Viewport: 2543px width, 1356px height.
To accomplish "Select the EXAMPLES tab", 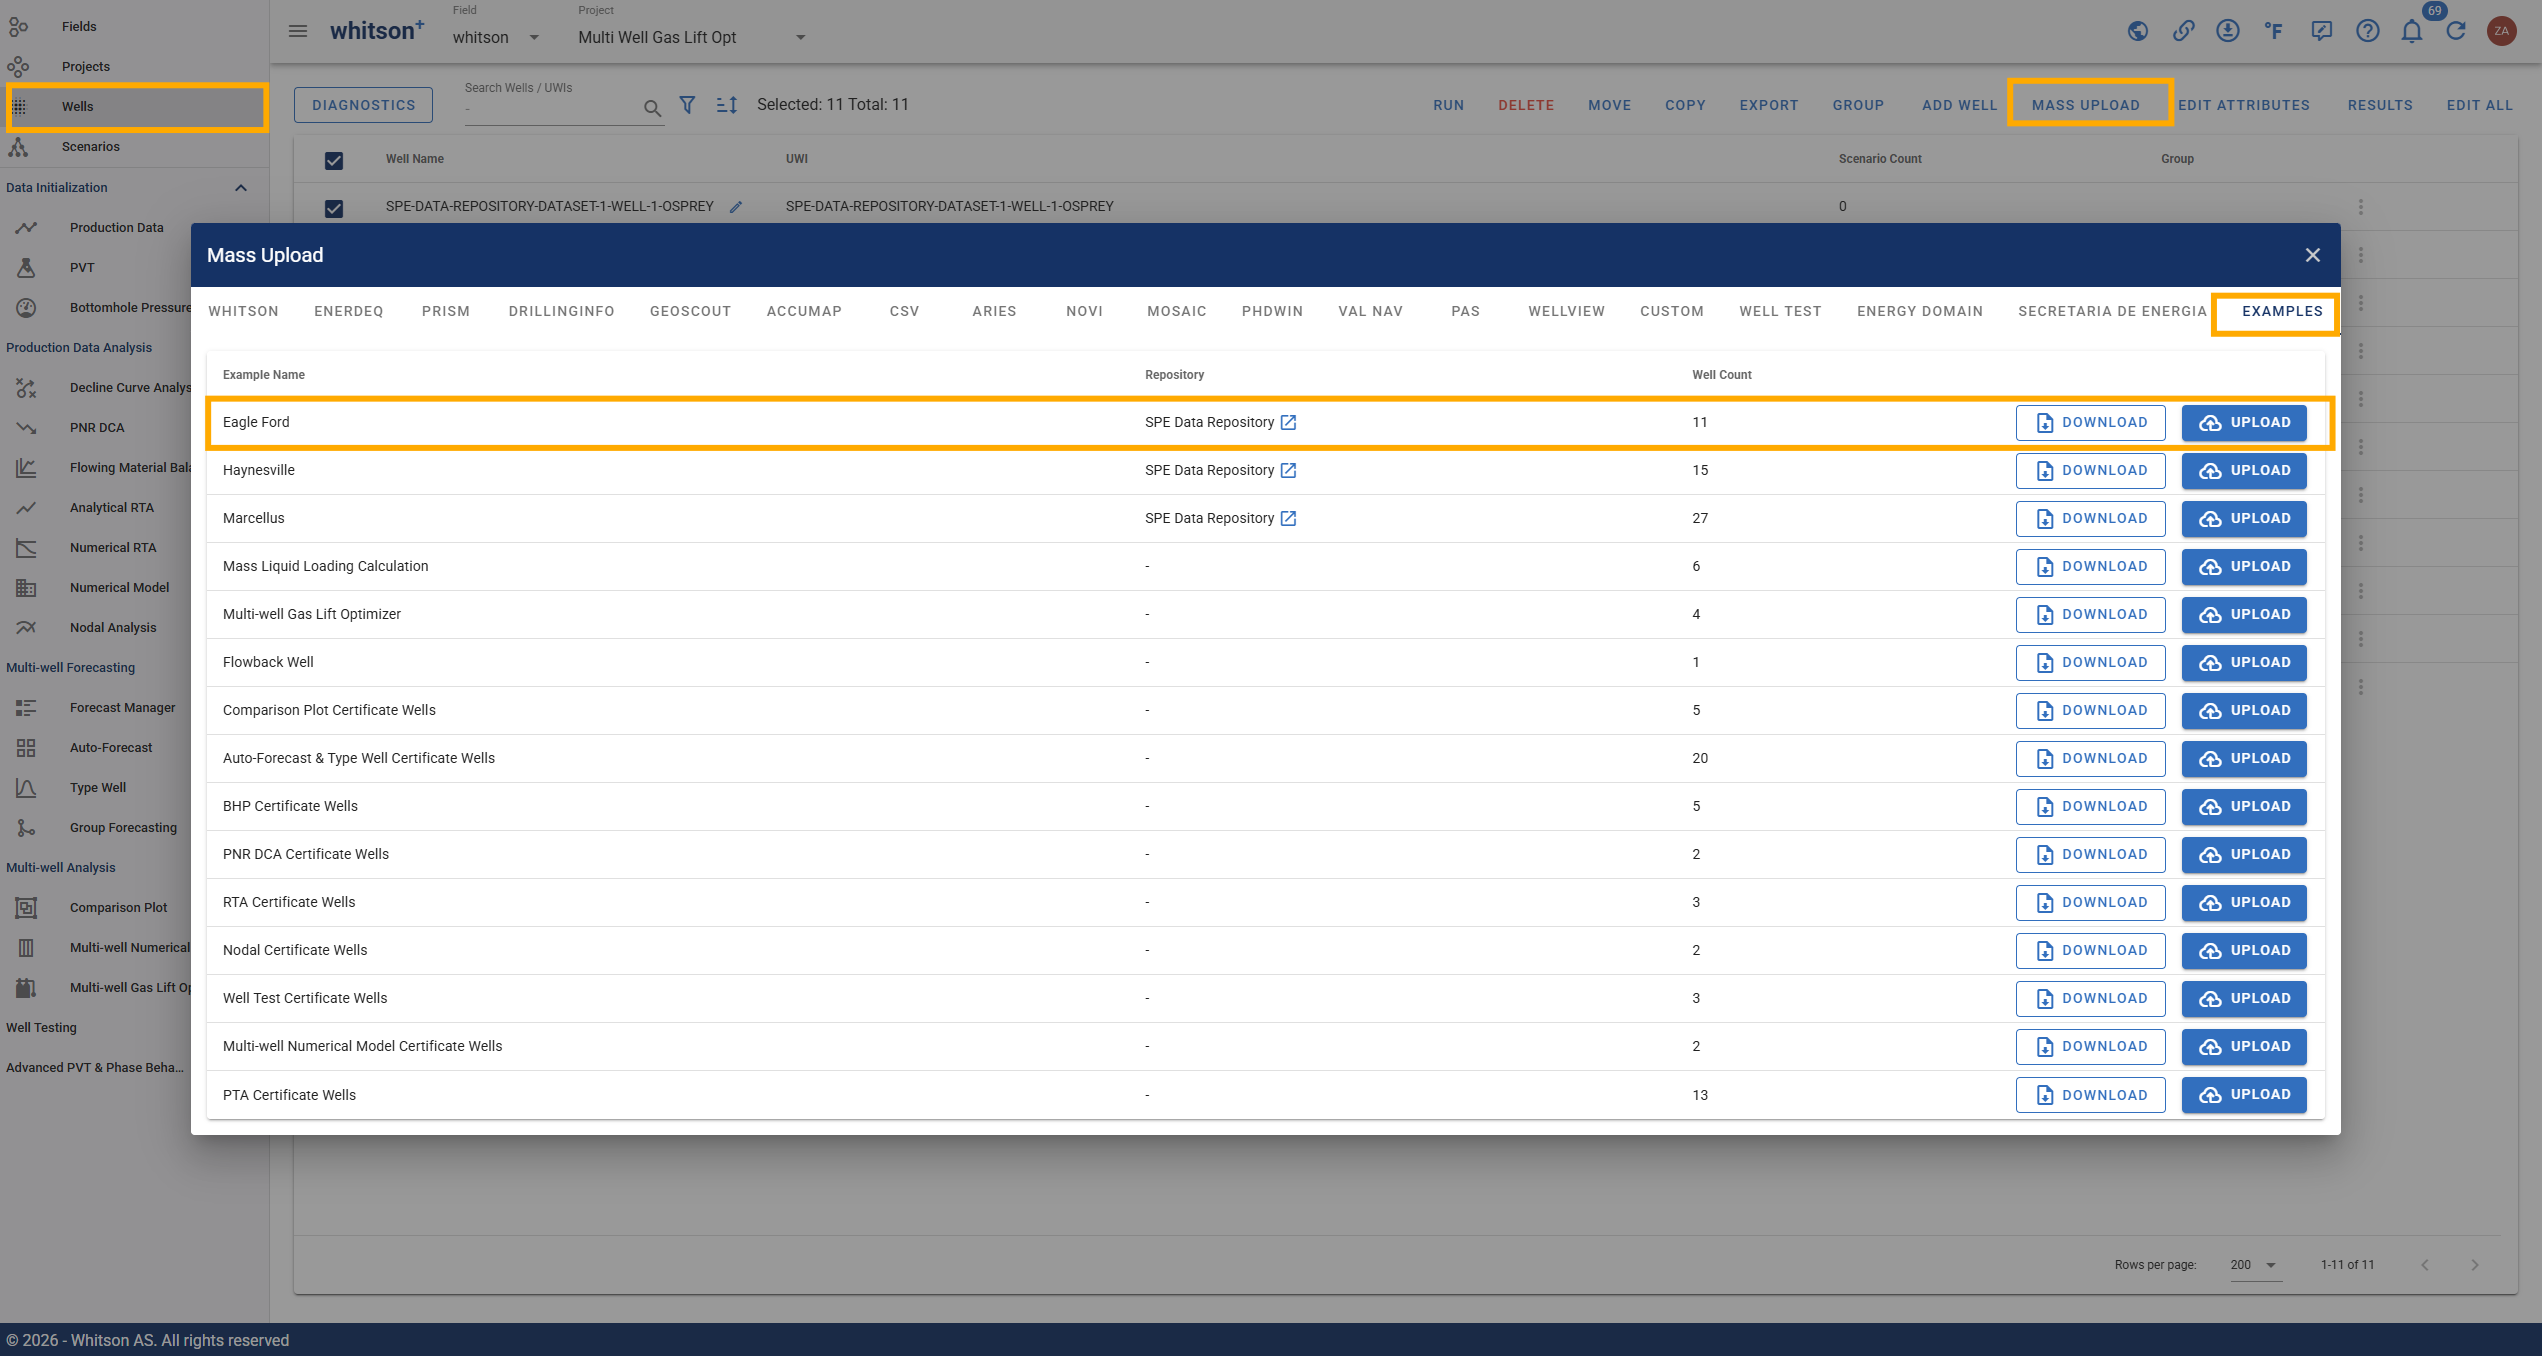I will pyautogui.click(x=2282, y=311).
